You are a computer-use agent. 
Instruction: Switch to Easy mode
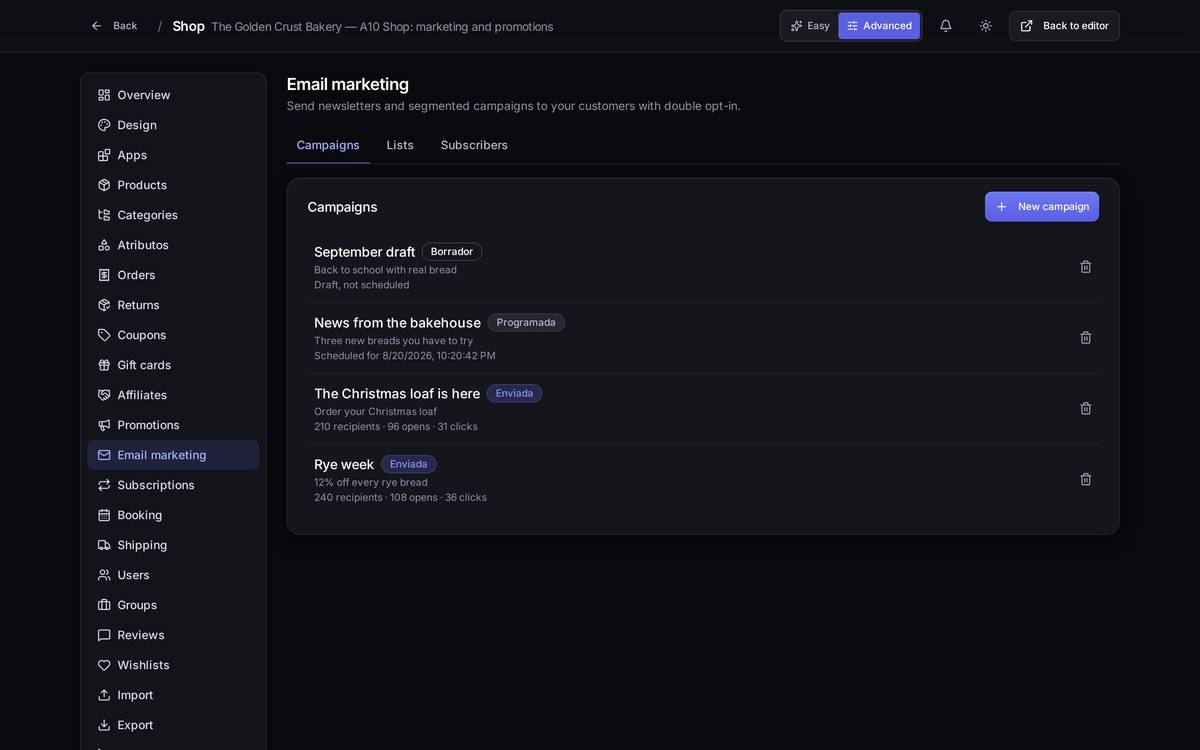point(810,26)
